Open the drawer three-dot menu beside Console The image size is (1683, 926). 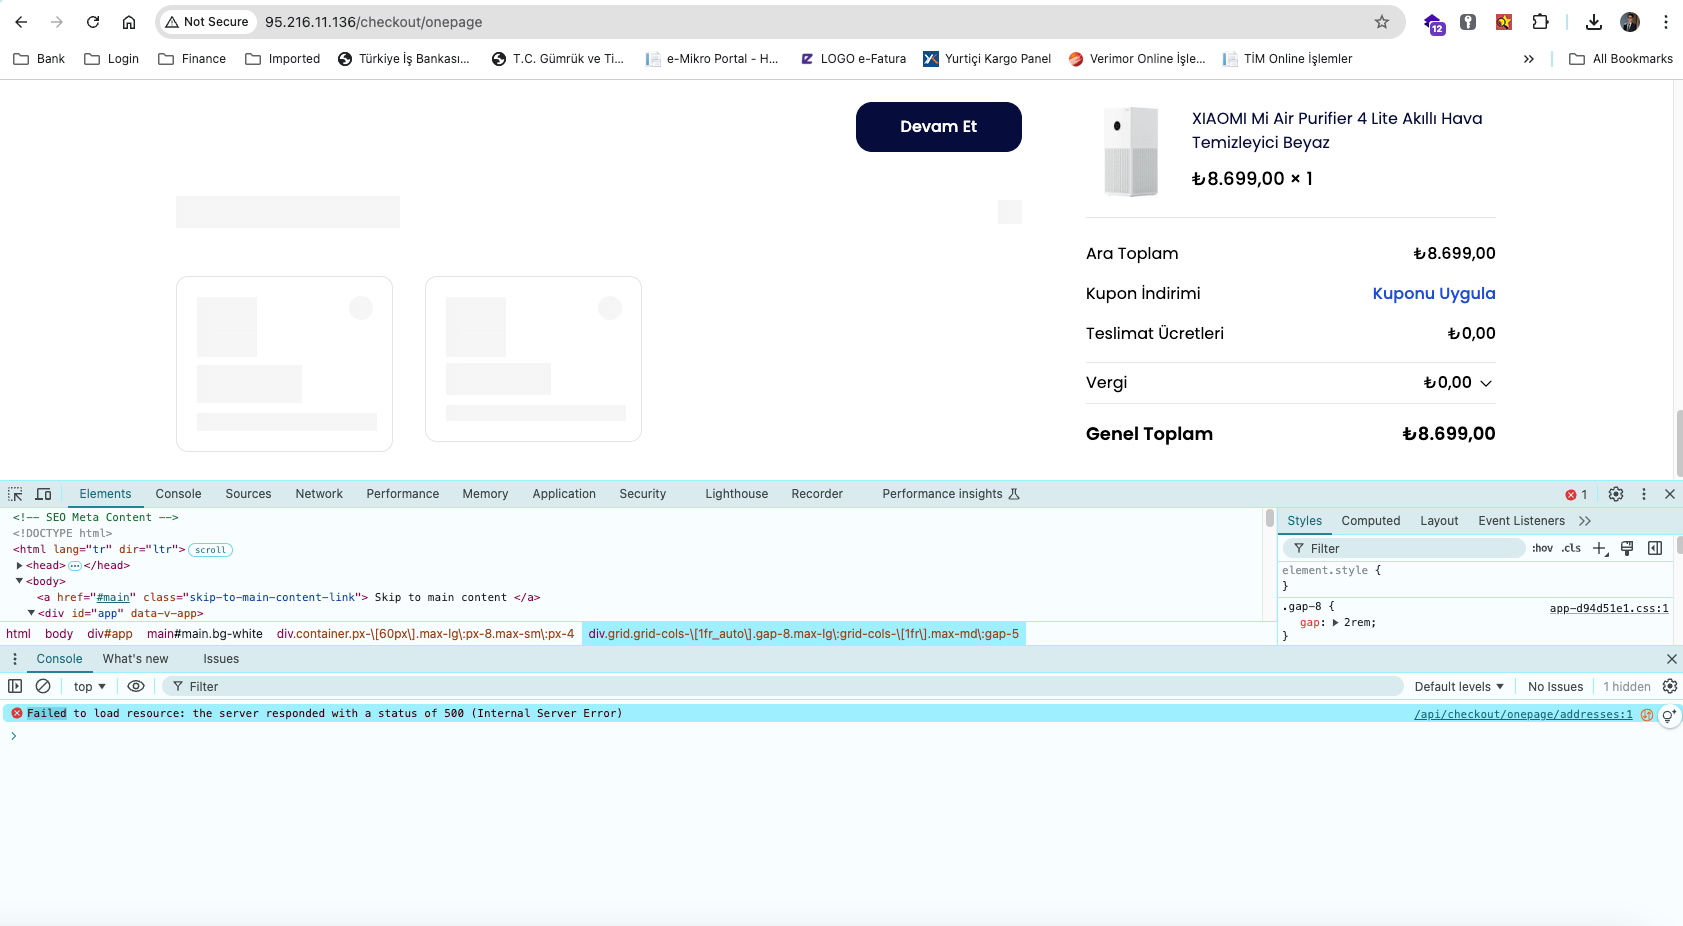[x=15, y=659]
